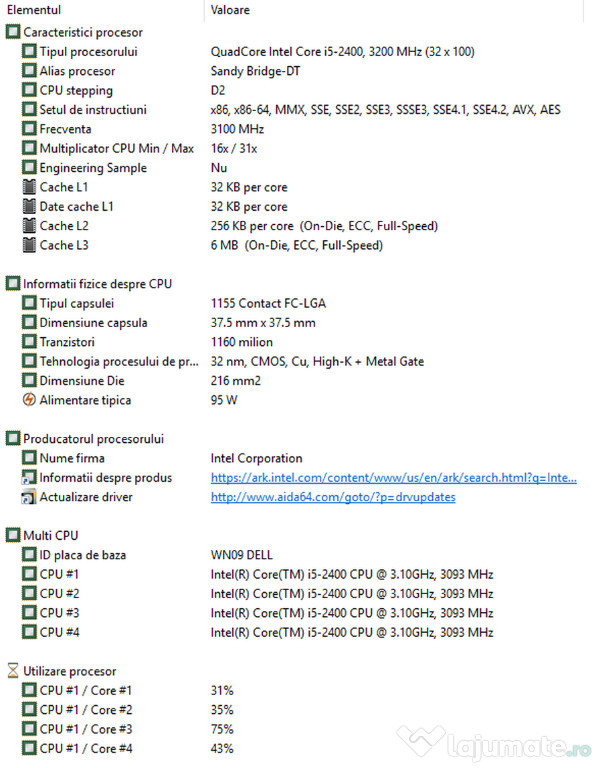Open the ark.intel.com product information link
602x768 pixels.
[394, 478]
